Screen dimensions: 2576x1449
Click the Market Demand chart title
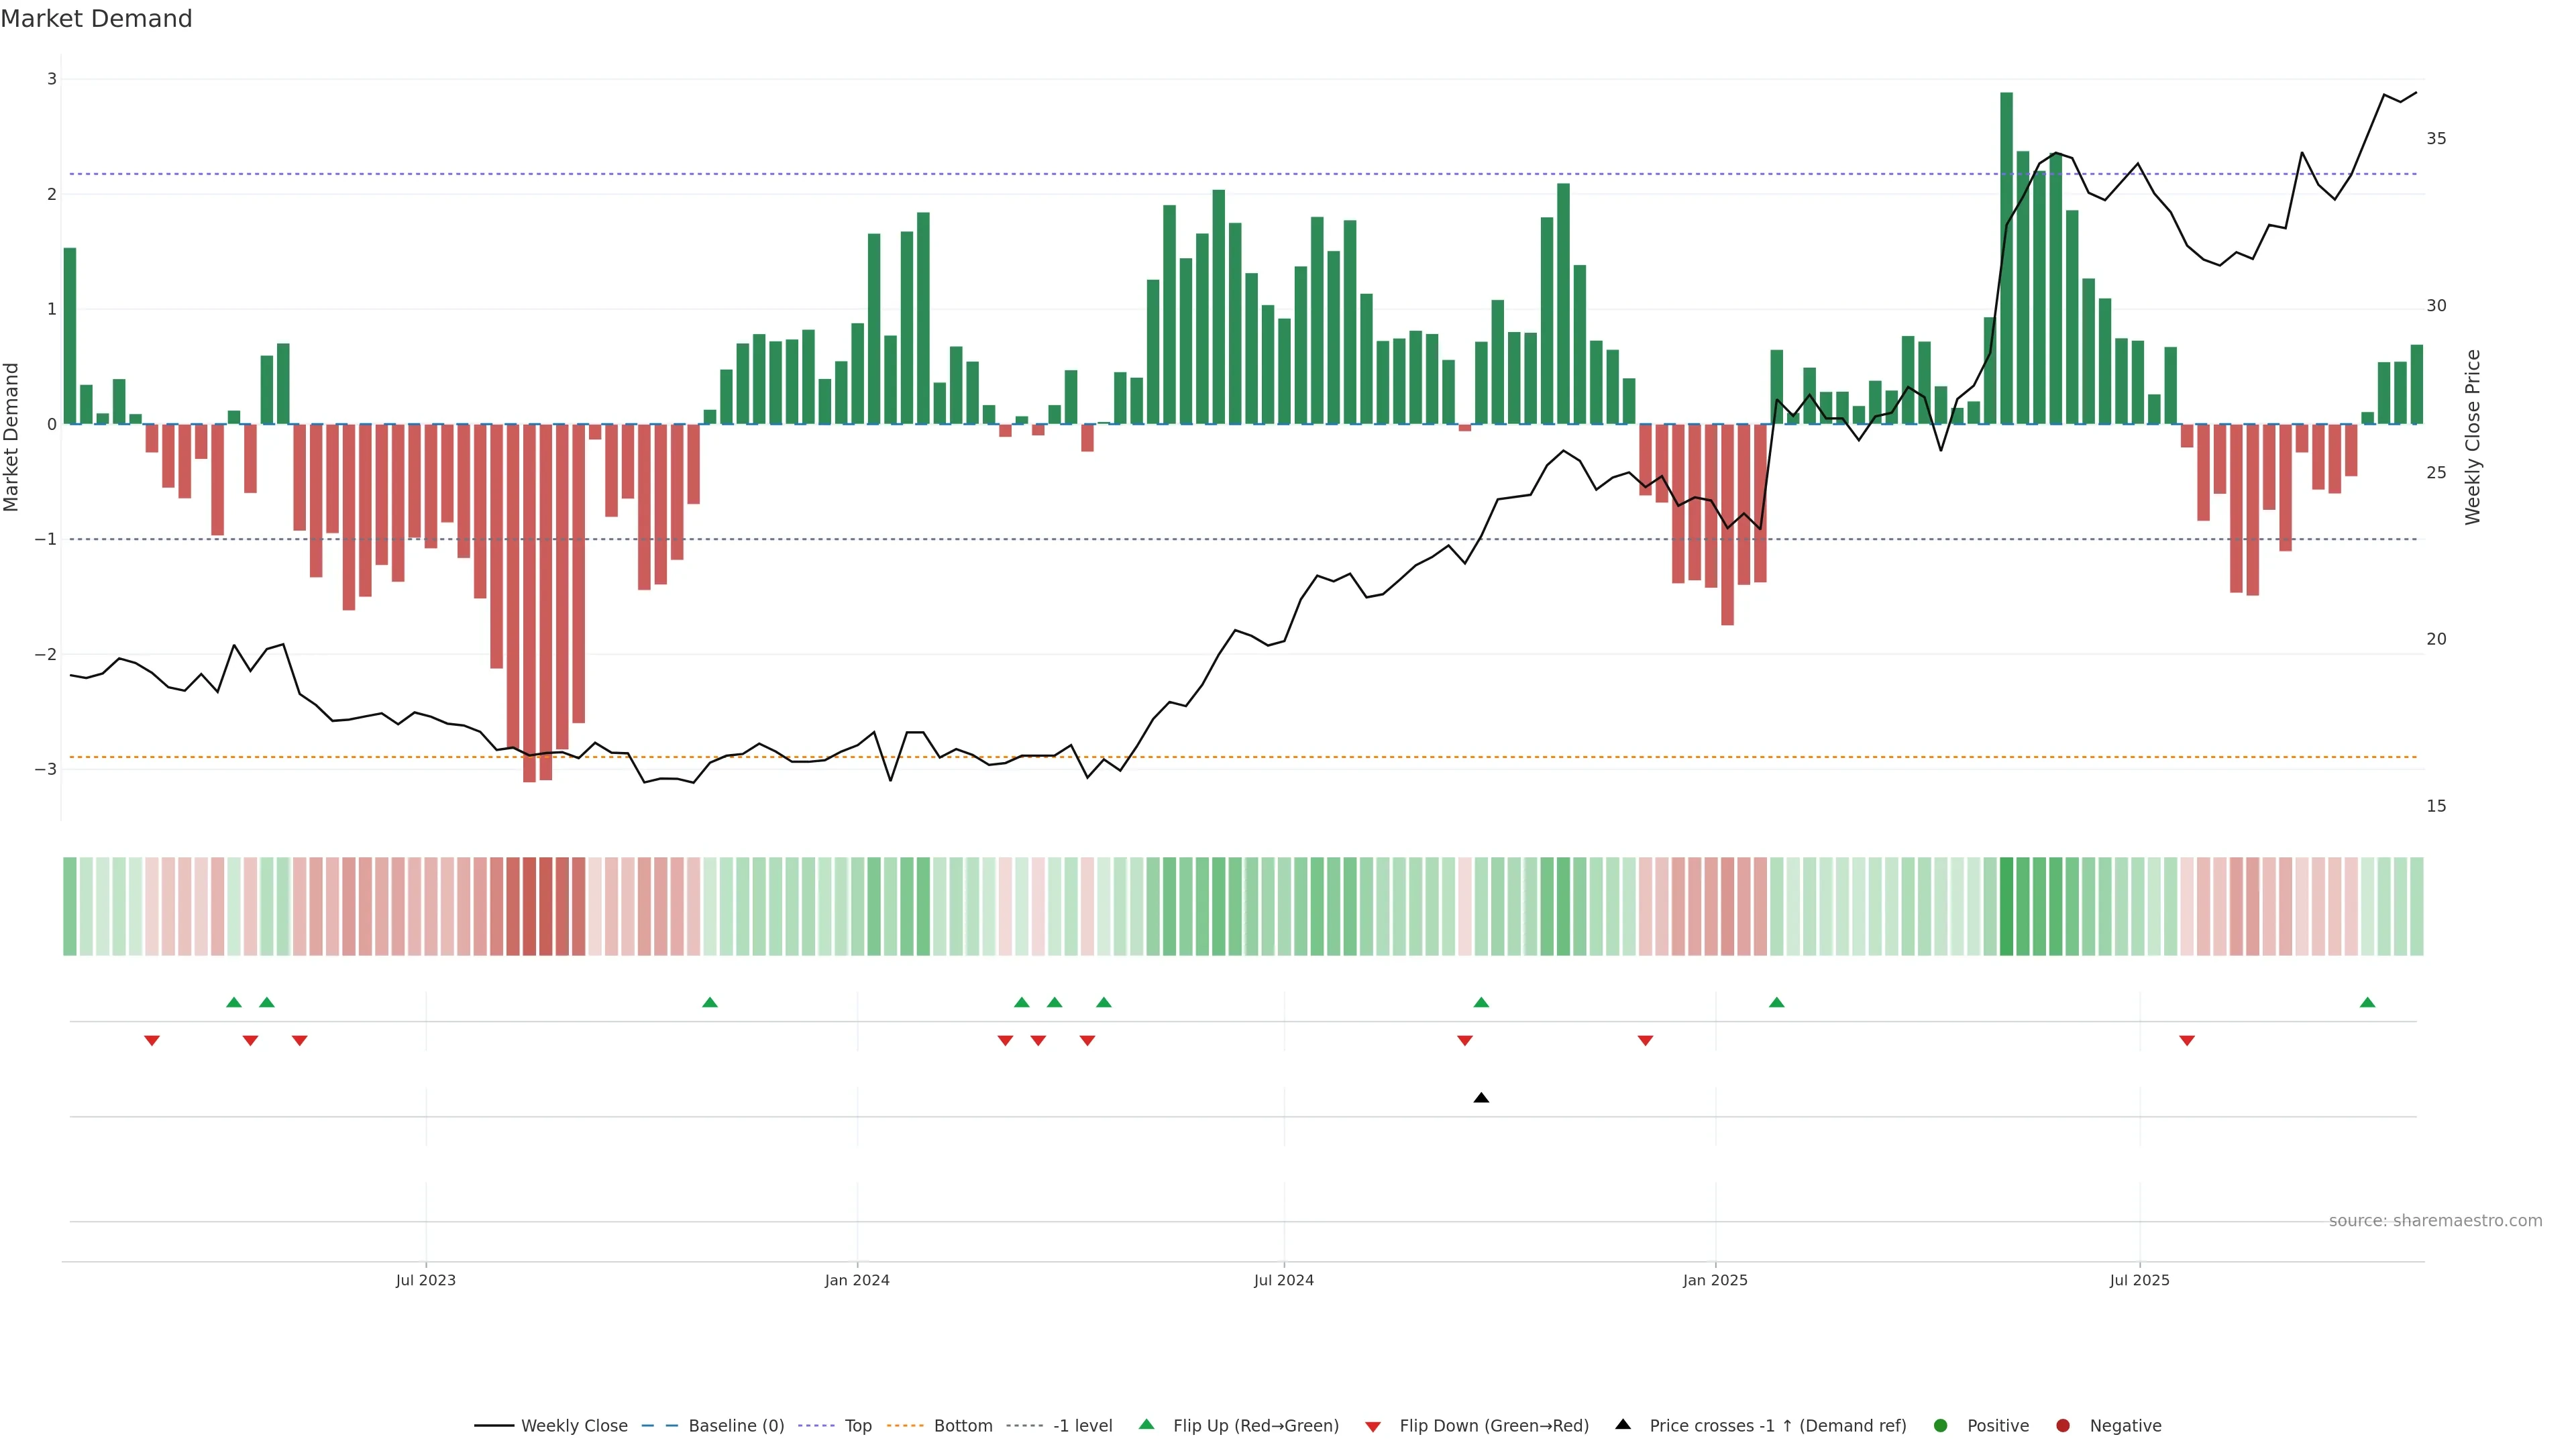coord(96,19)
